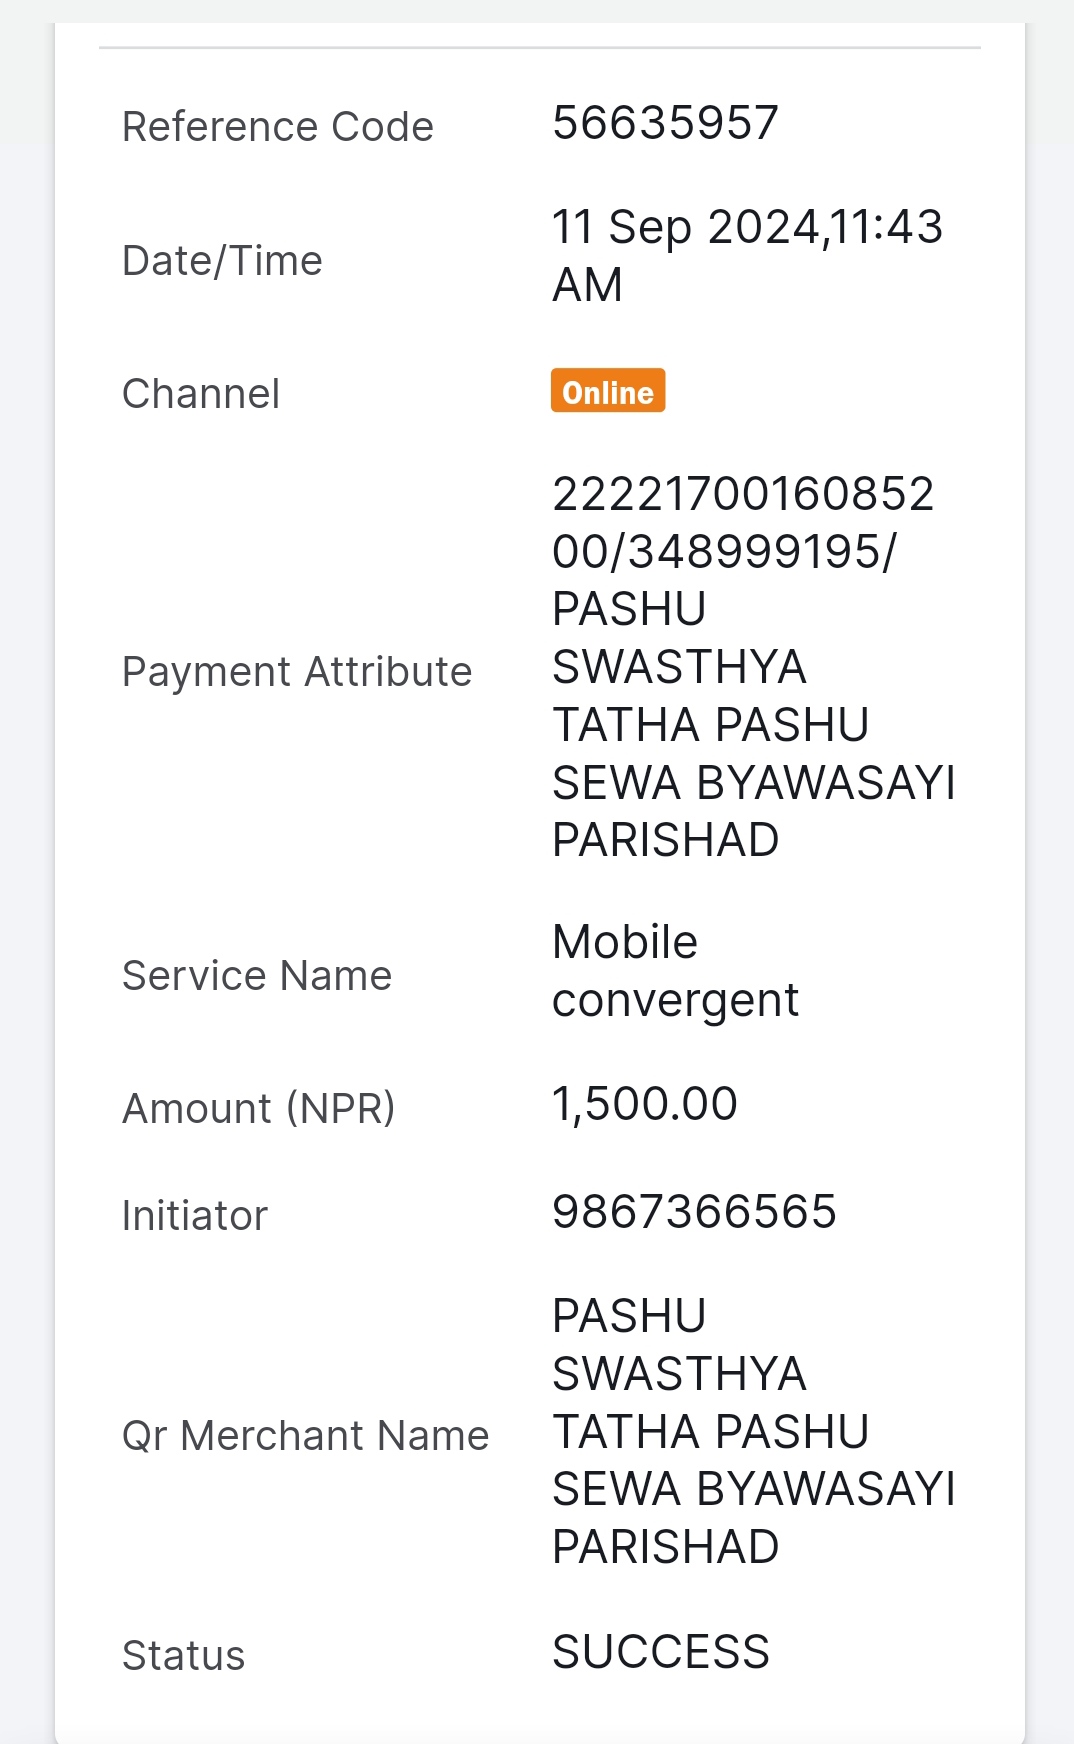Tap the Payment Attribute label
1074x1744 pixels.
(297, 672)
